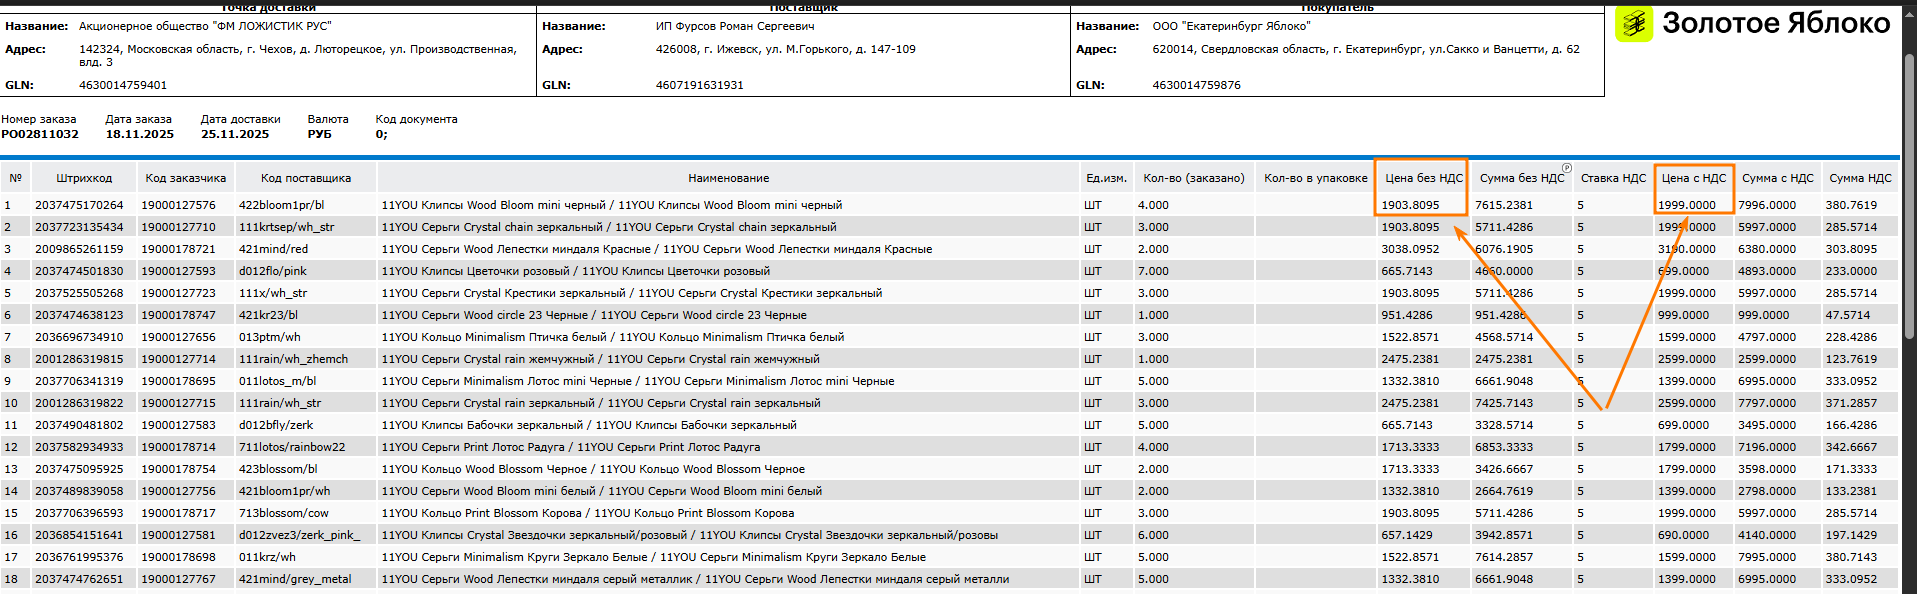Click the delivery point GLN 4630014759401
Viewport: 1917px width, 594px height.
(123, 85)
